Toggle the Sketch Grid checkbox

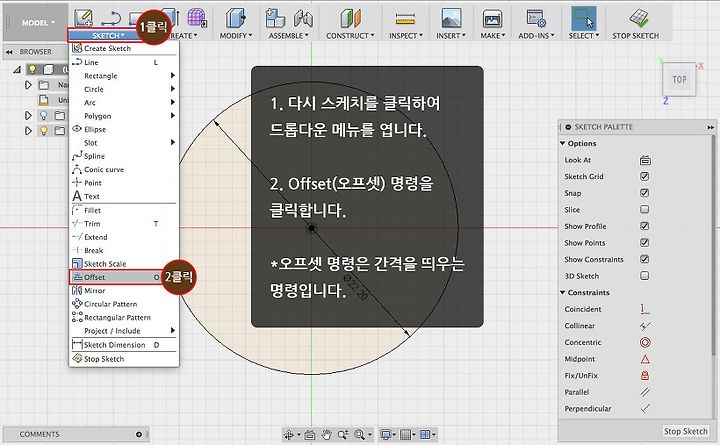click(x=645, y=176)
